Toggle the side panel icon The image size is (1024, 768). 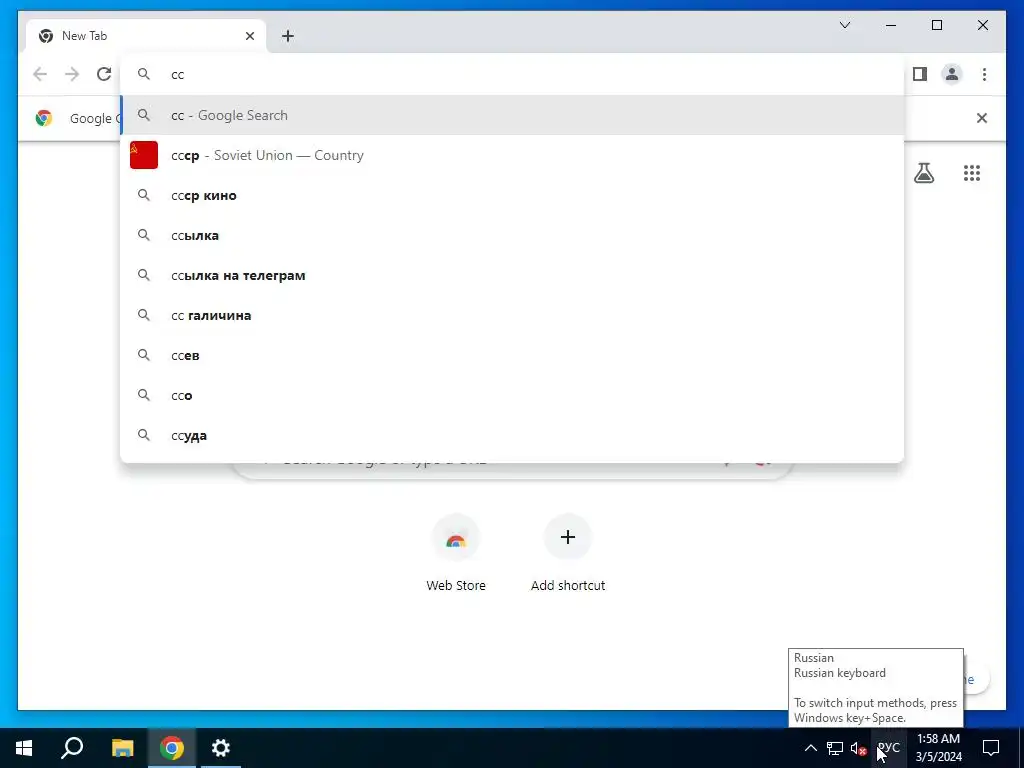[920, 74]
